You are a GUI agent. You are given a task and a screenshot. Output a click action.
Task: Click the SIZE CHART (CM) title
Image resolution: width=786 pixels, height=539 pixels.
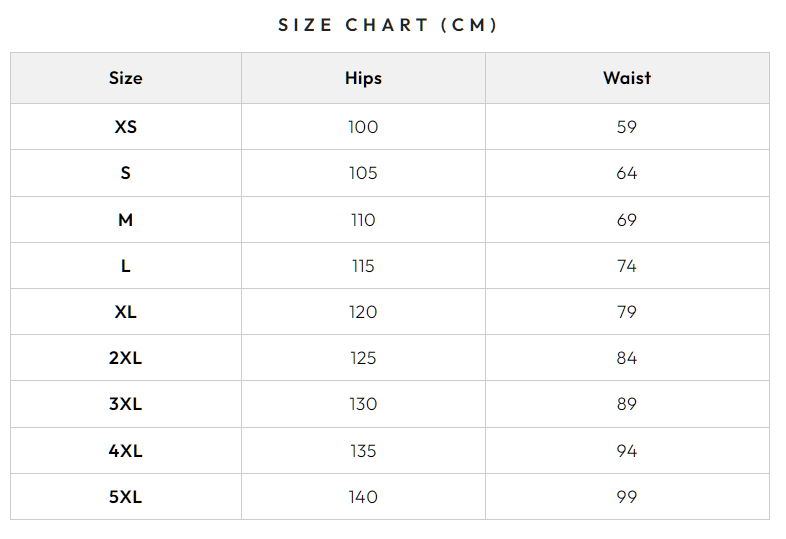[388, 25]
